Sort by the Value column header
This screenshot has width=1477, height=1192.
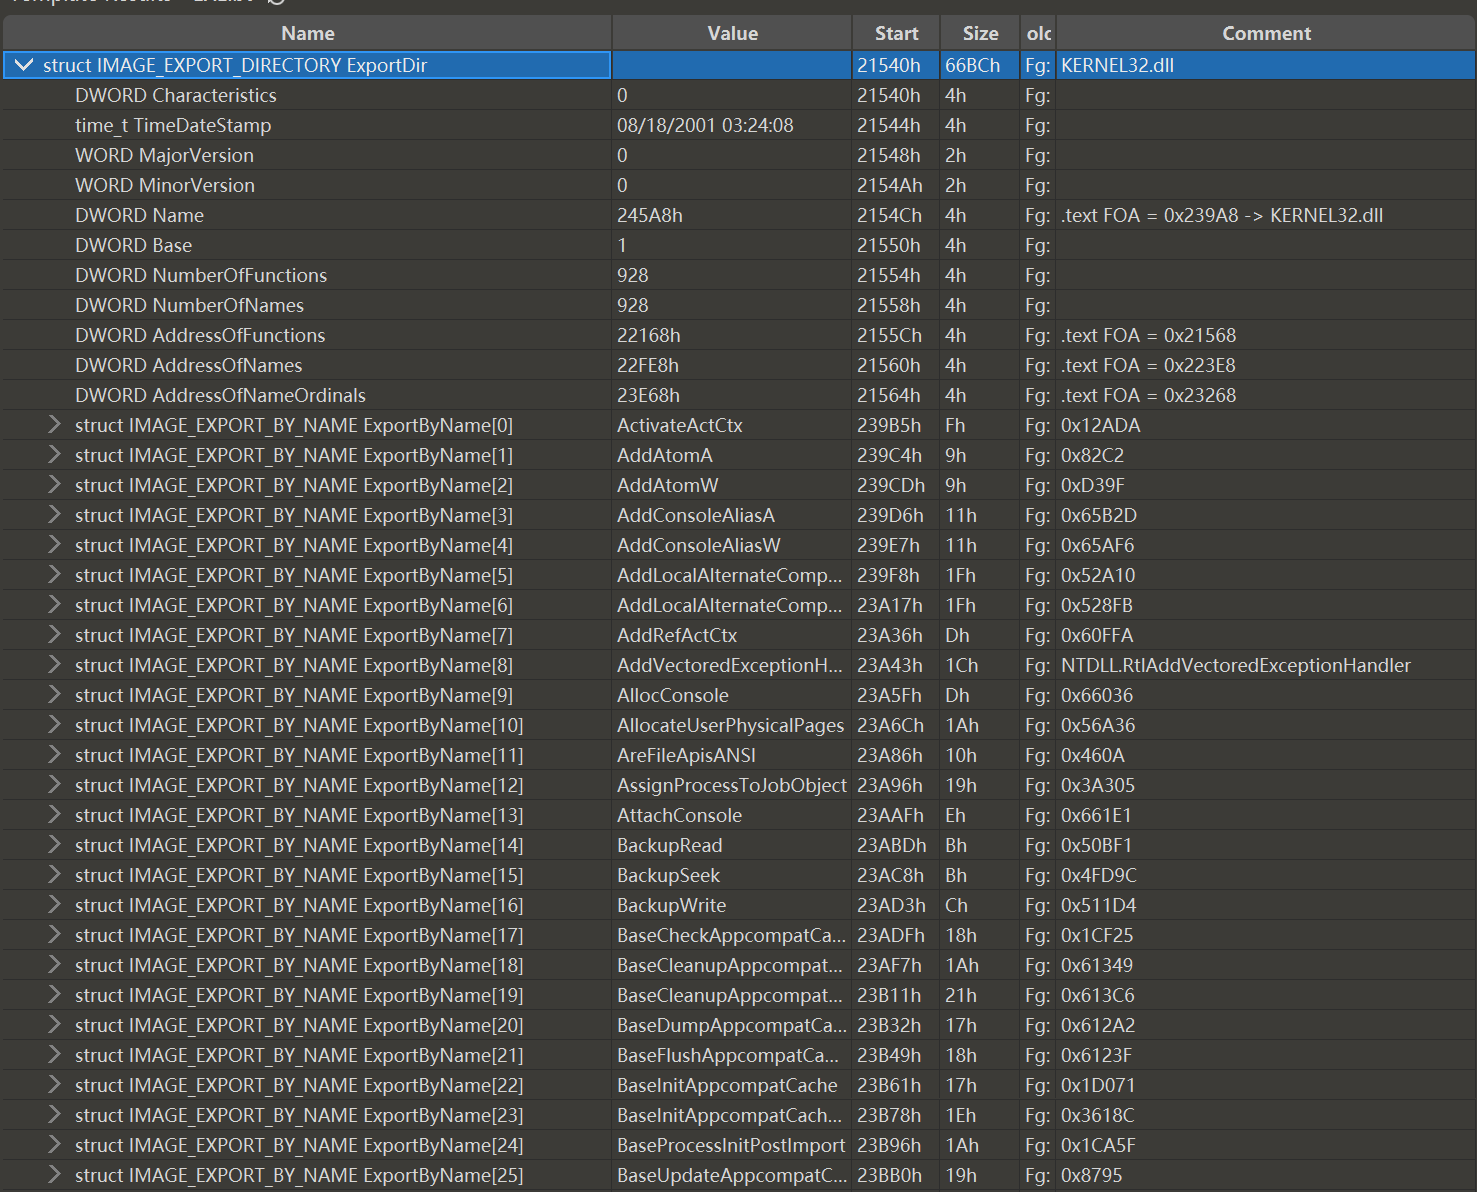[x=732, y=33]
